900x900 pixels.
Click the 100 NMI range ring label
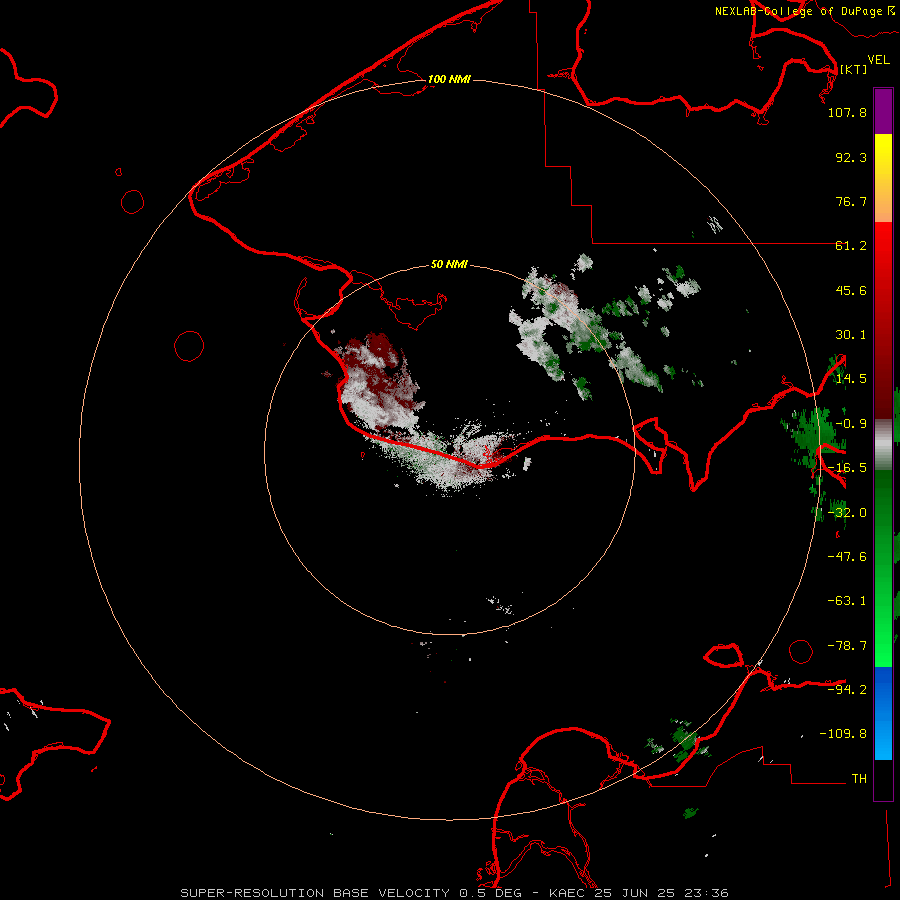point(449,79)
